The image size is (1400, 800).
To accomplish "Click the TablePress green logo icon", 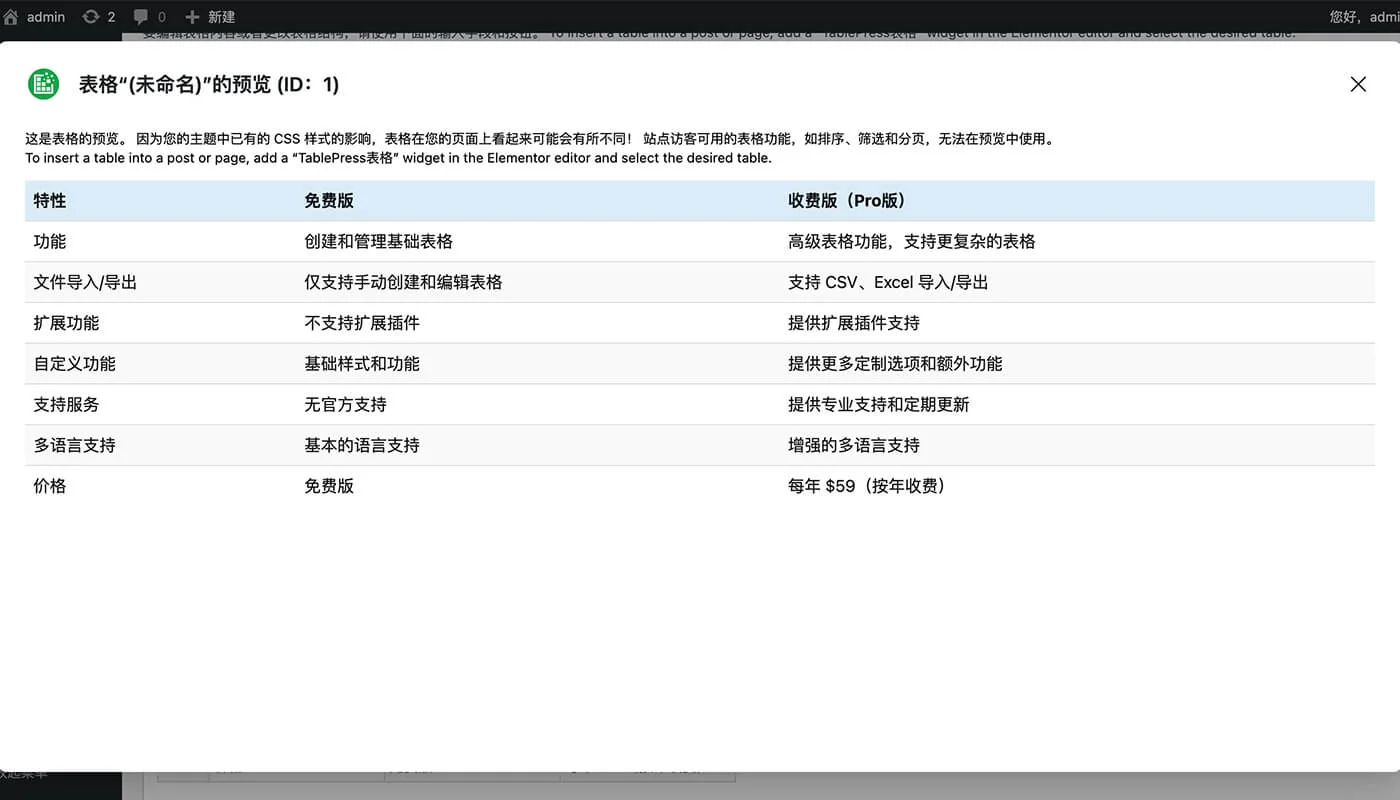I will pos(42,84).
